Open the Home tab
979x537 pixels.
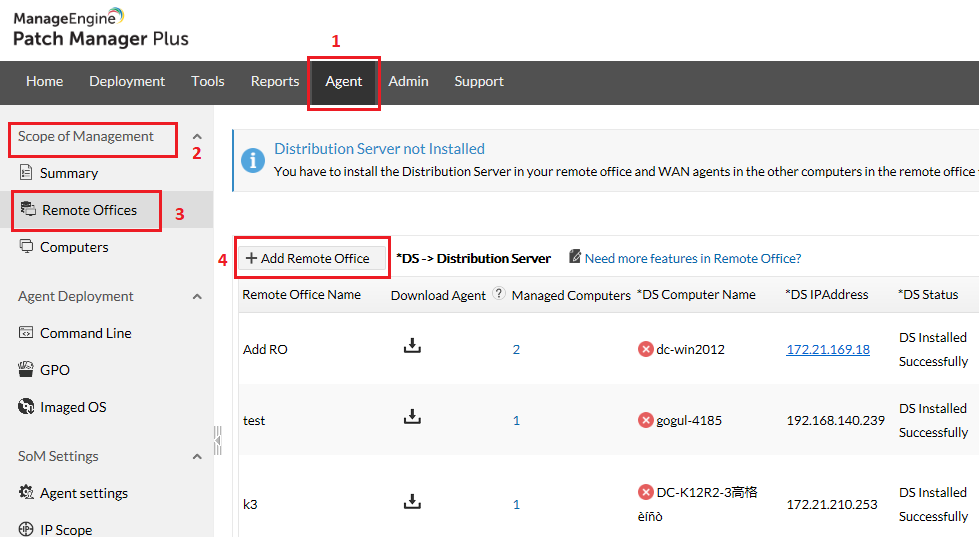pyautogui.click(x=44, y=81)
